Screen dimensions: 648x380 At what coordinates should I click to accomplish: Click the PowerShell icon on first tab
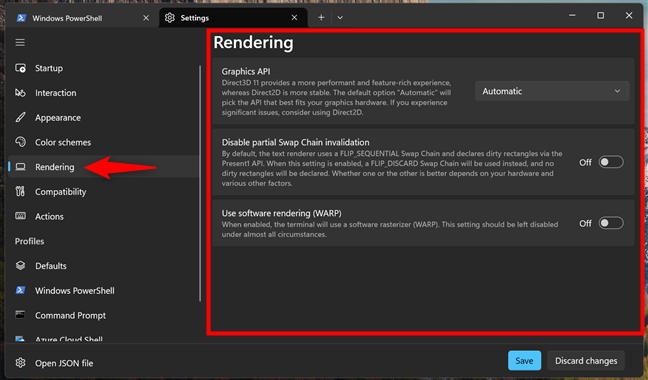click(x=21, y=18)
